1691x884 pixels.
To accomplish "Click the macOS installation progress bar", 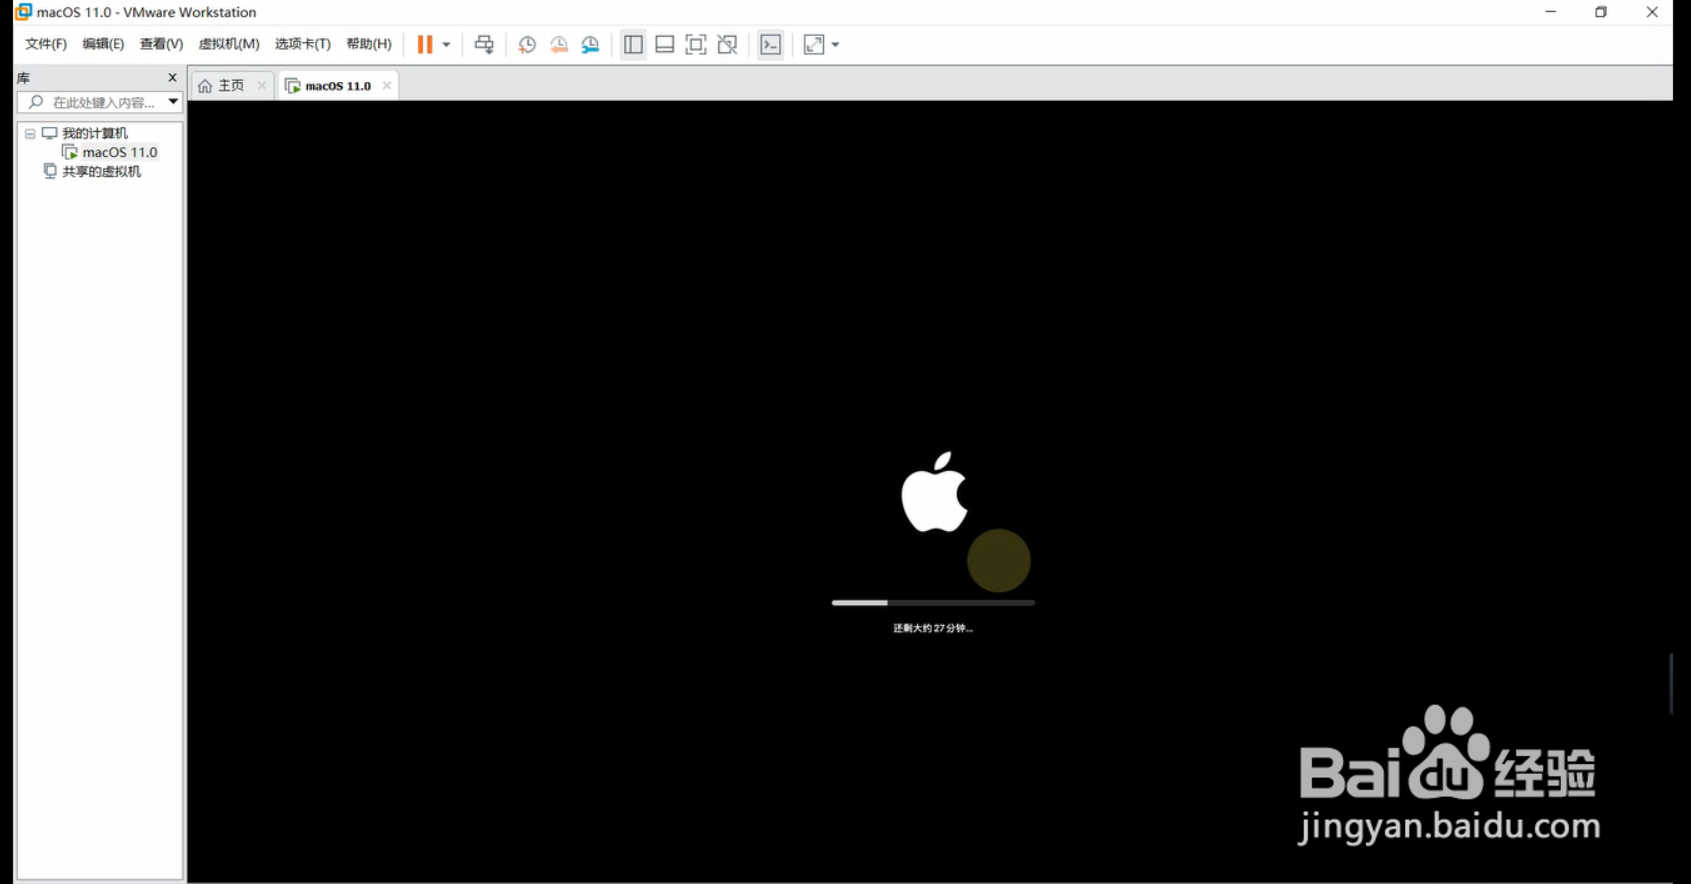I will (933, 603).
